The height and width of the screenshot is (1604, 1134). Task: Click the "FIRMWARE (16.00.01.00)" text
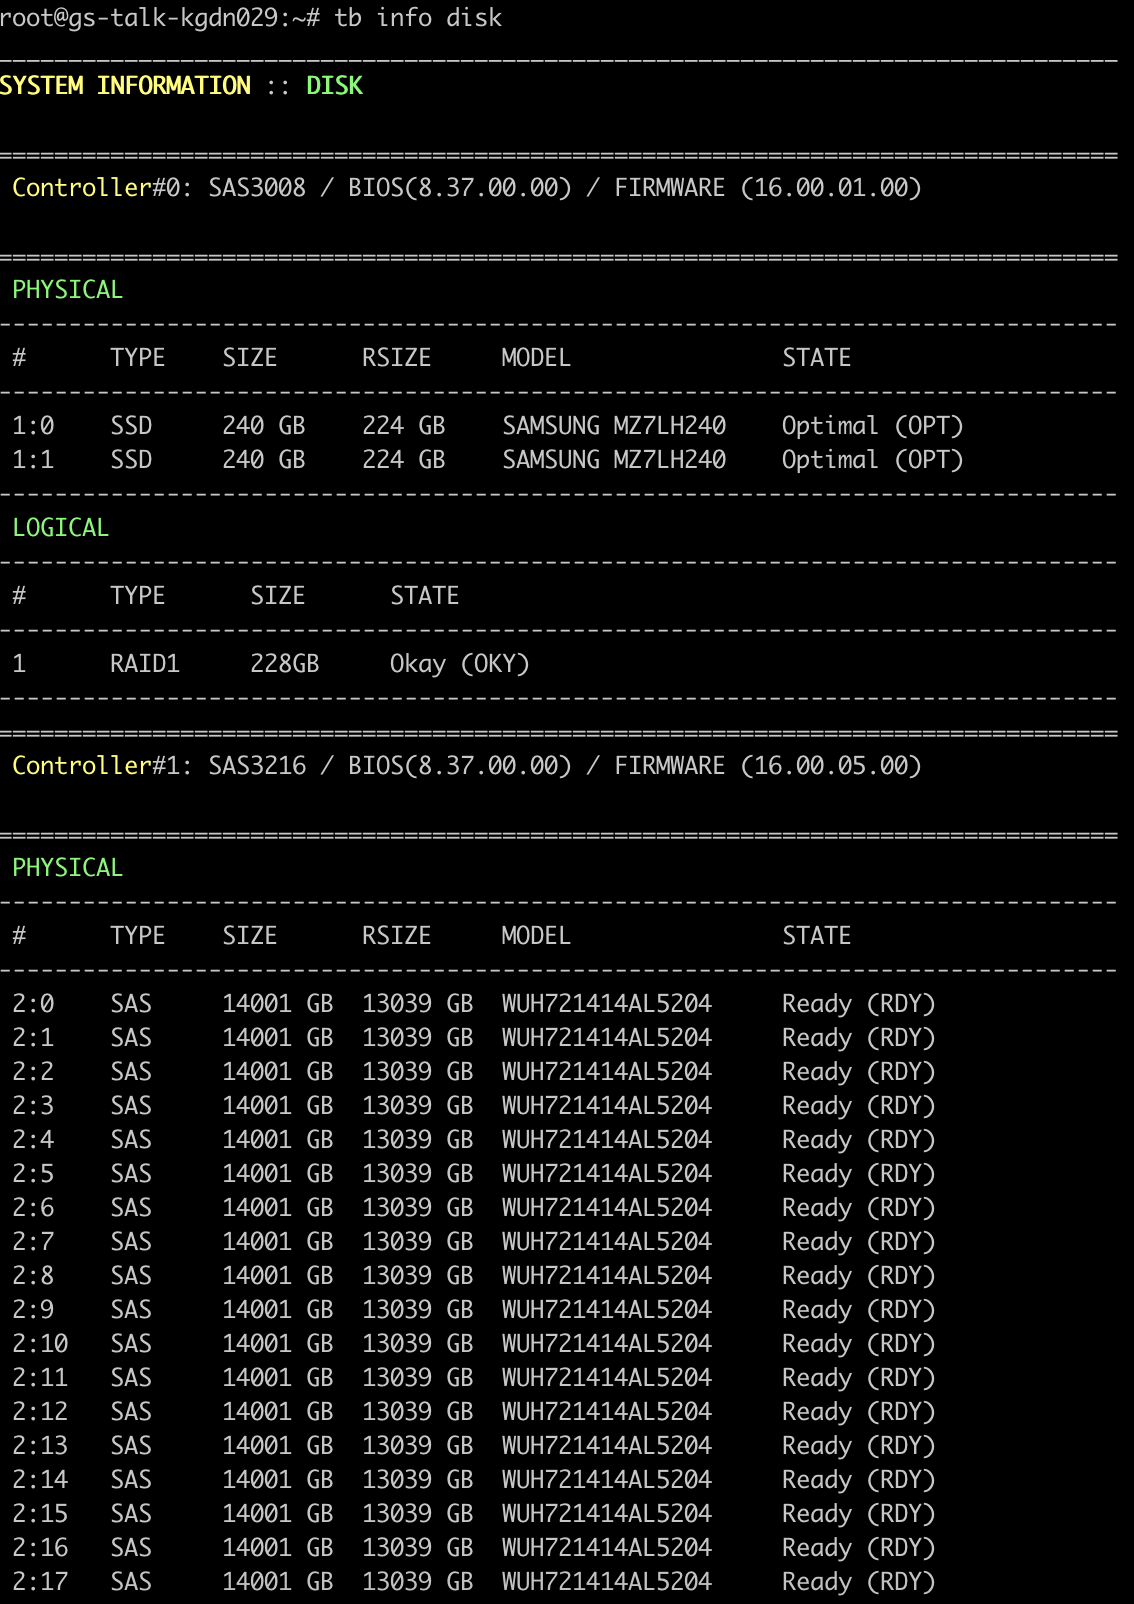[768, 188]
